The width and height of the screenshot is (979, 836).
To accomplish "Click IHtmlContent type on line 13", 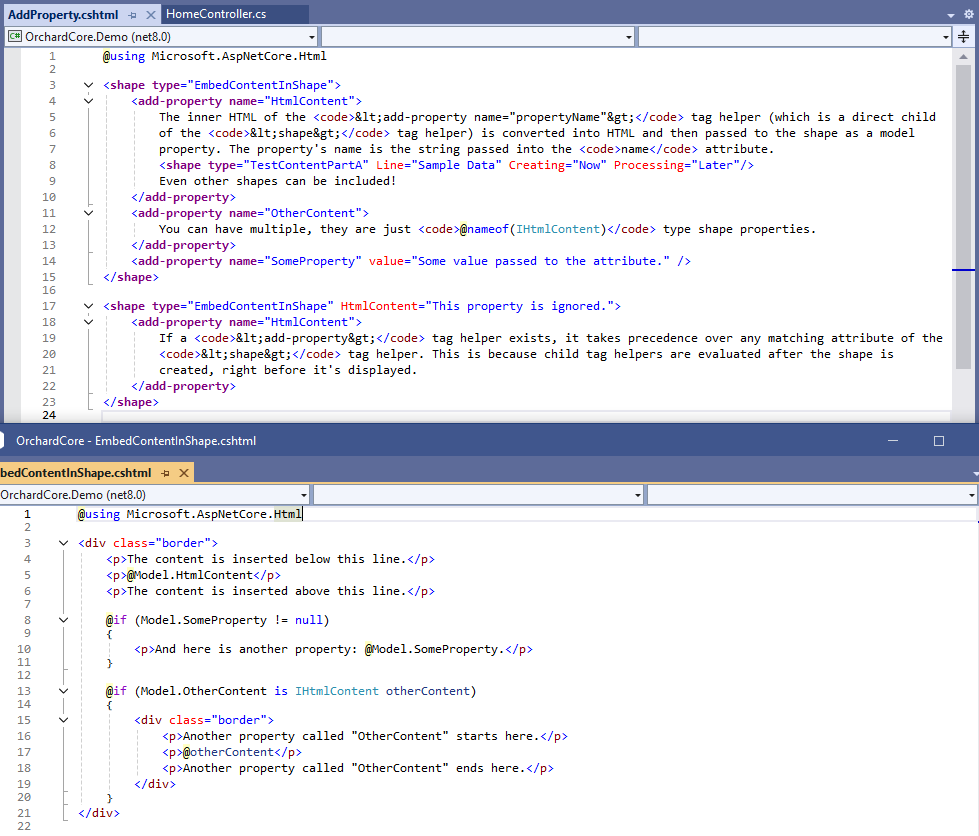I will pyautogui.click(x=337, y=691).
